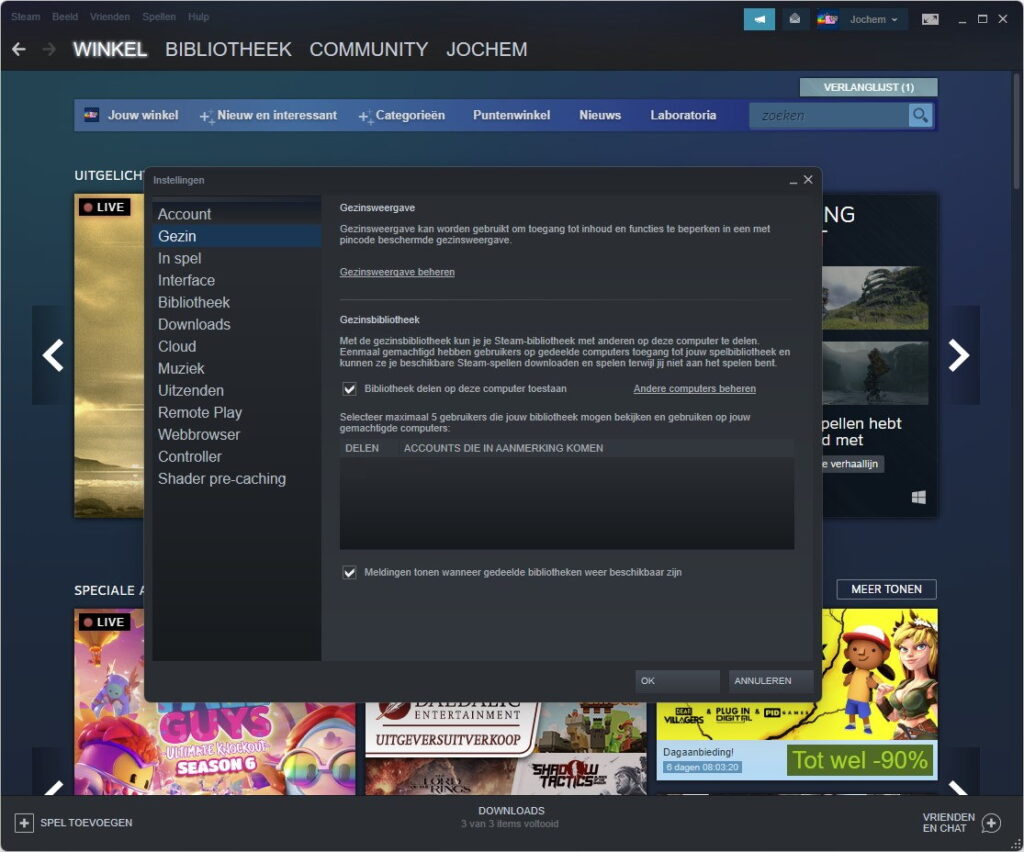Image resolution: width=1024 pixels, height=852 pixels.
Task: Open the Vrienden en chat plus icon
Action: [991, 823]
